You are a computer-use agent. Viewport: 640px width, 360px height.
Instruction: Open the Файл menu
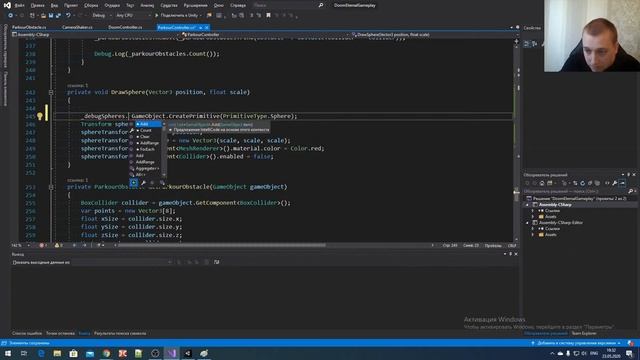(x=19, y=5)
